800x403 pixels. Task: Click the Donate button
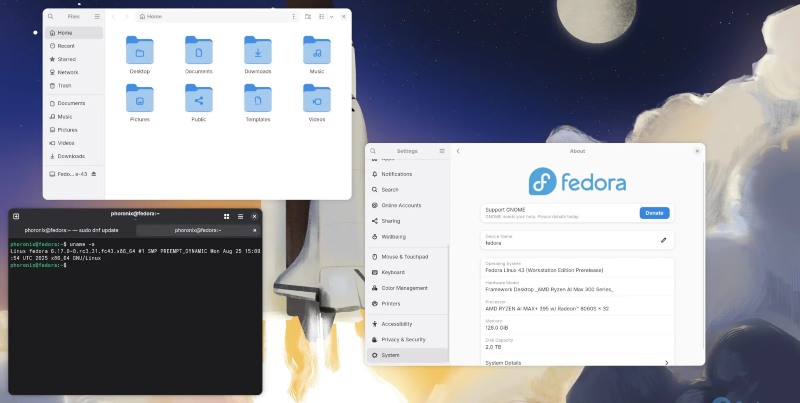click(654, 213)
